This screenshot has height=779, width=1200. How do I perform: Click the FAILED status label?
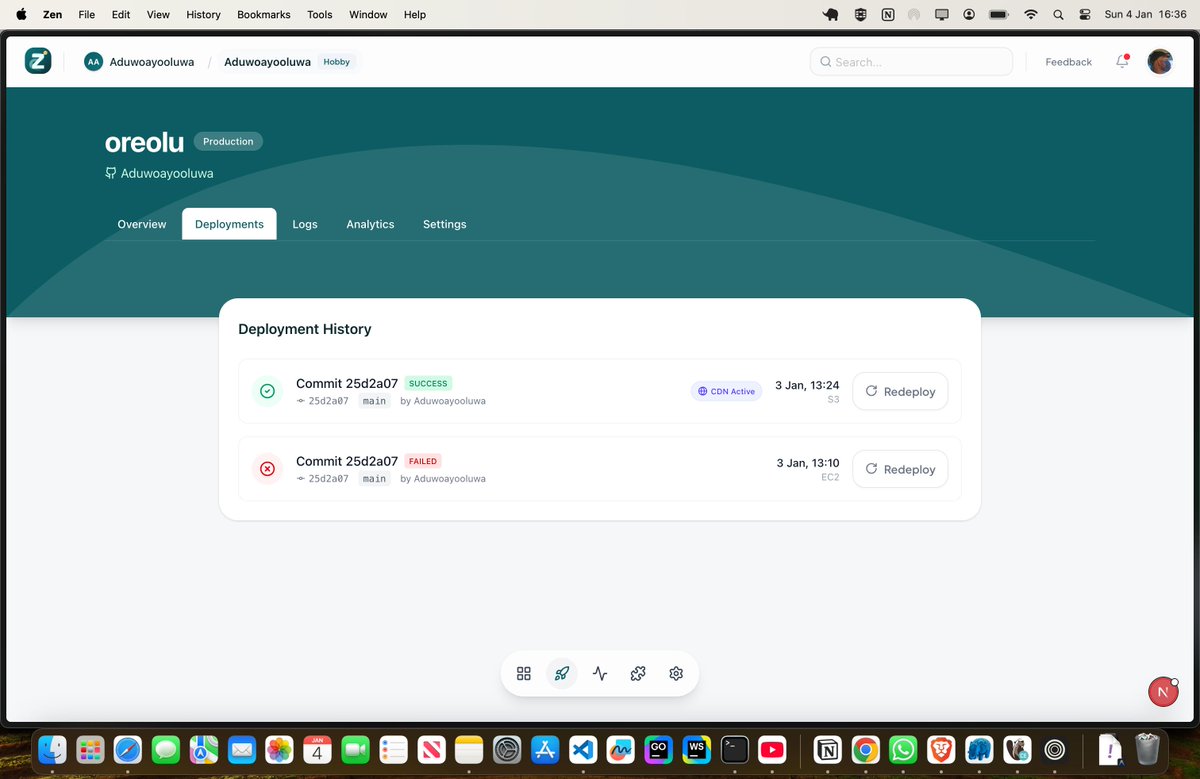pyautogui.click(x=423, y=461)
